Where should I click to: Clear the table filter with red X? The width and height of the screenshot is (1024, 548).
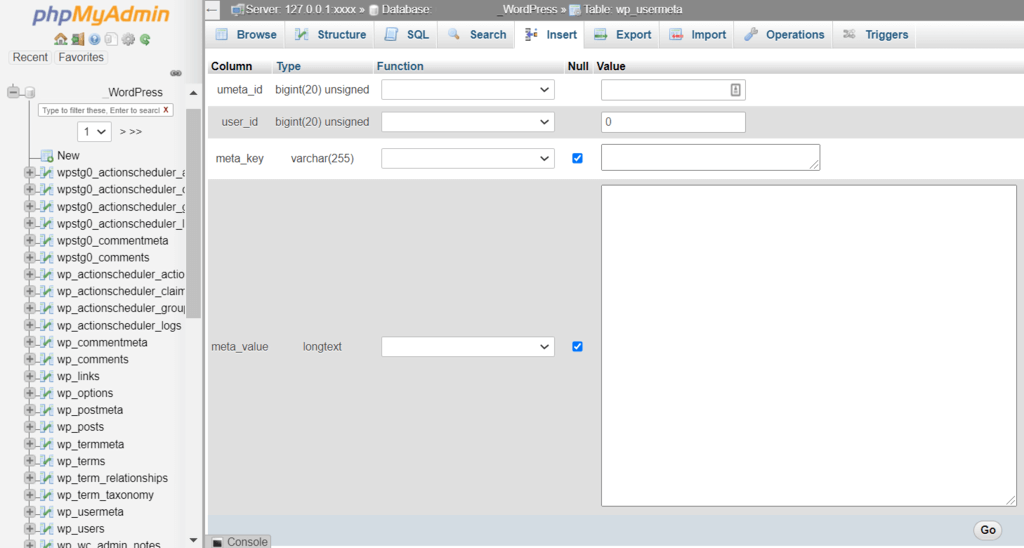(x=166, y=110)
